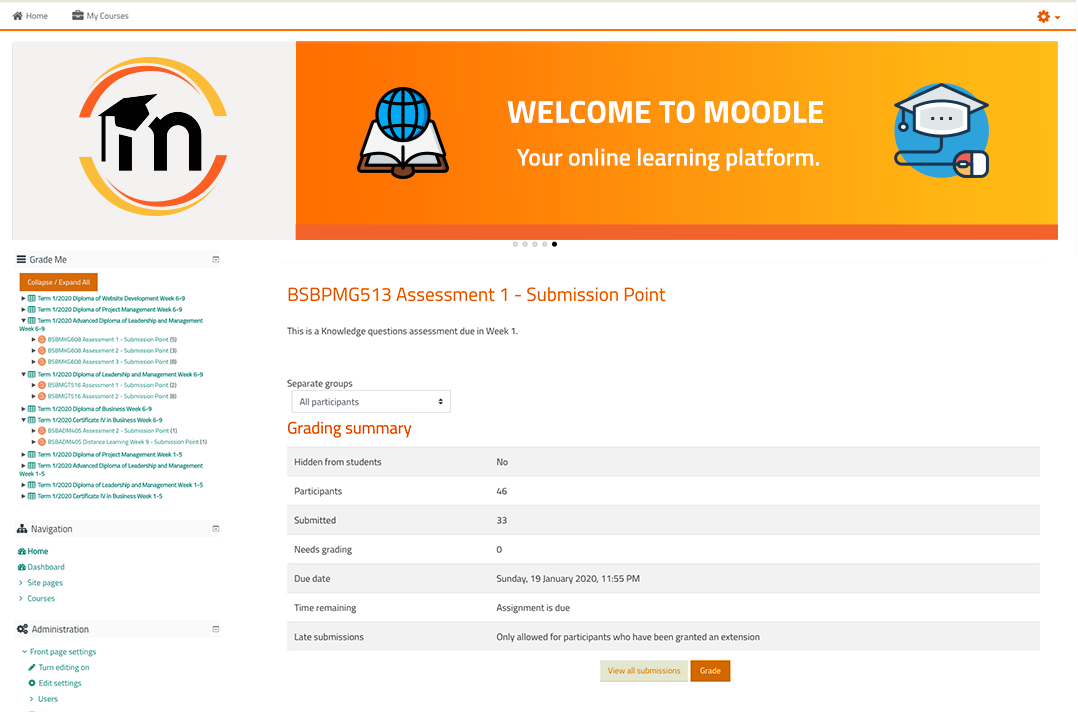Click the orange Grade button
The image size is (1078, 722).
(x=710, y=671)
